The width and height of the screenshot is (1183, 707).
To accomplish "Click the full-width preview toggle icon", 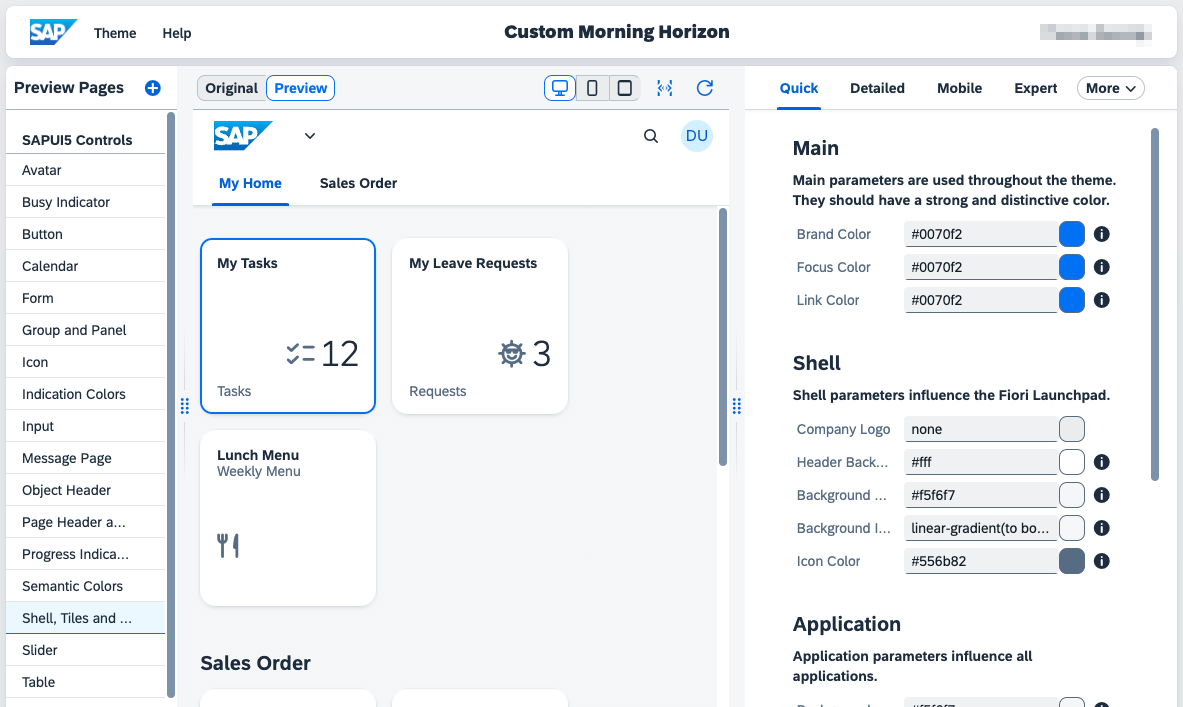I will [x=665, y=88].
